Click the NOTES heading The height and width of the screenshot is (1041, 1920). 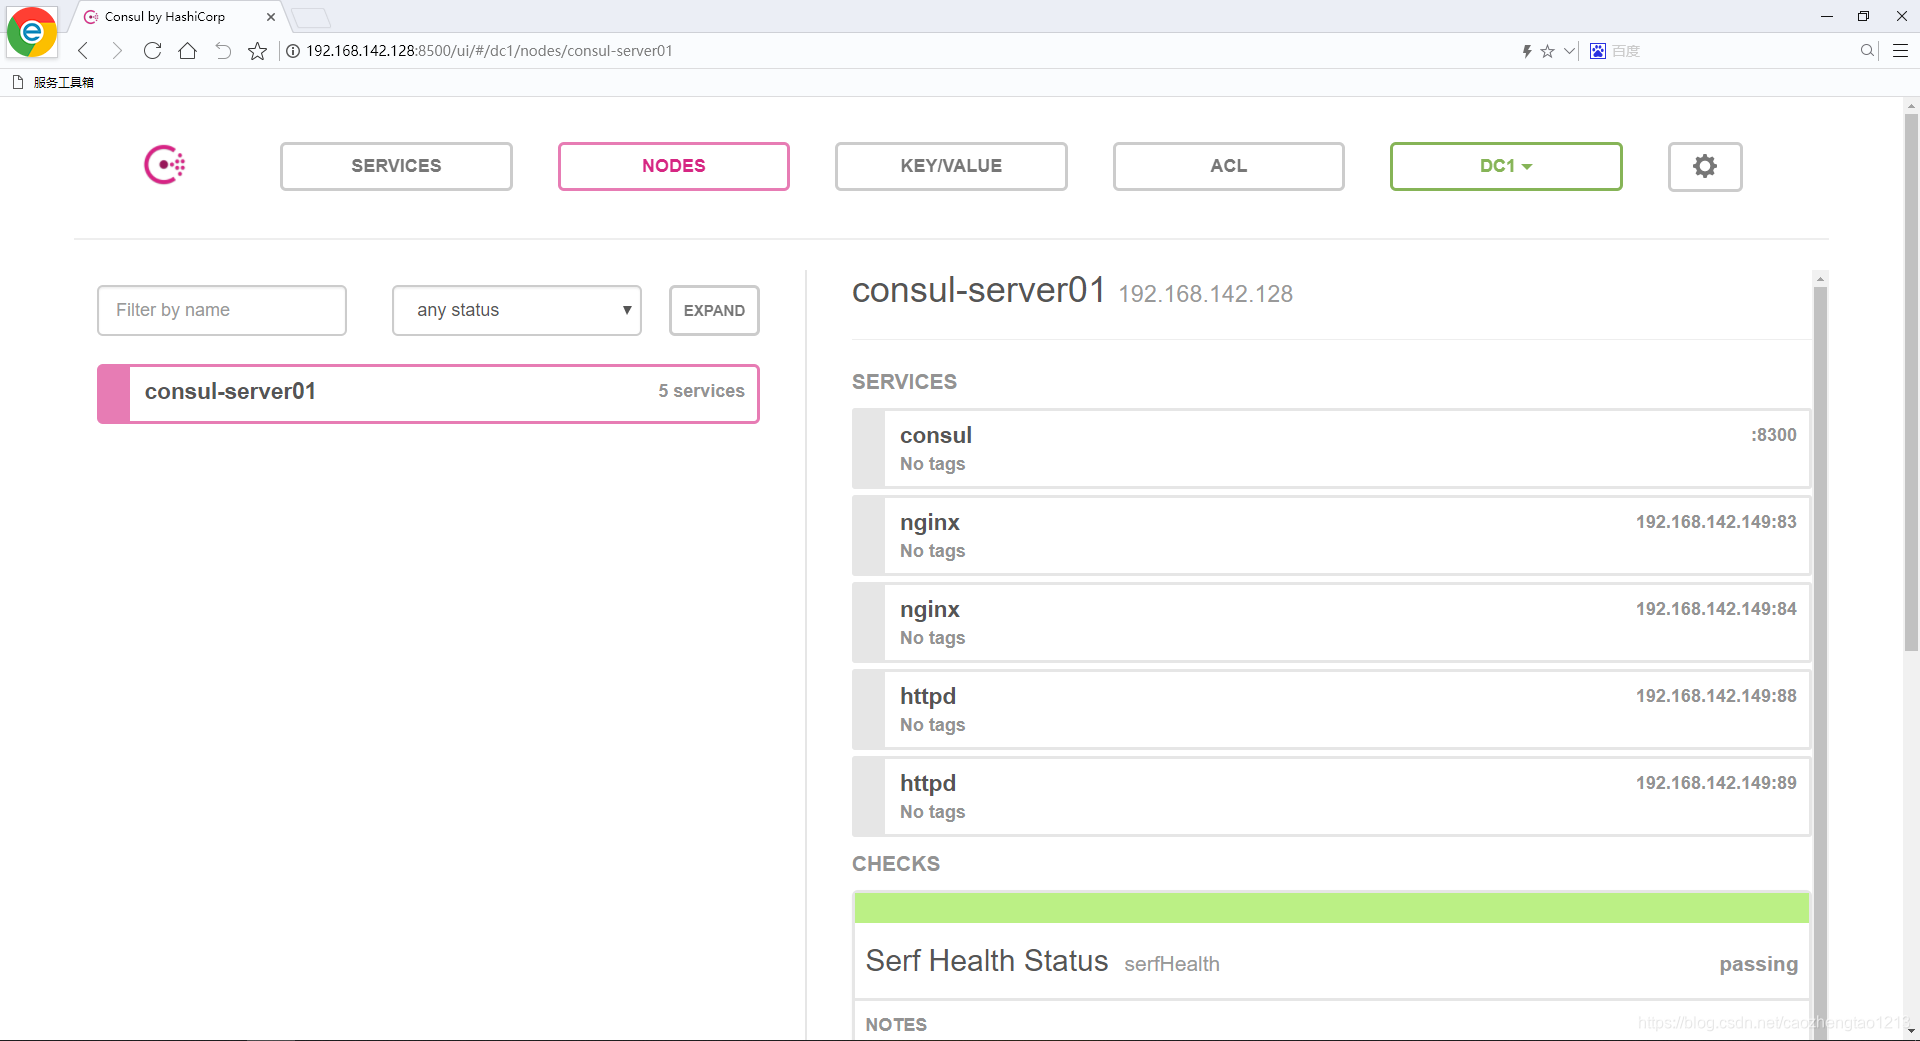[x=896, y=1024]
